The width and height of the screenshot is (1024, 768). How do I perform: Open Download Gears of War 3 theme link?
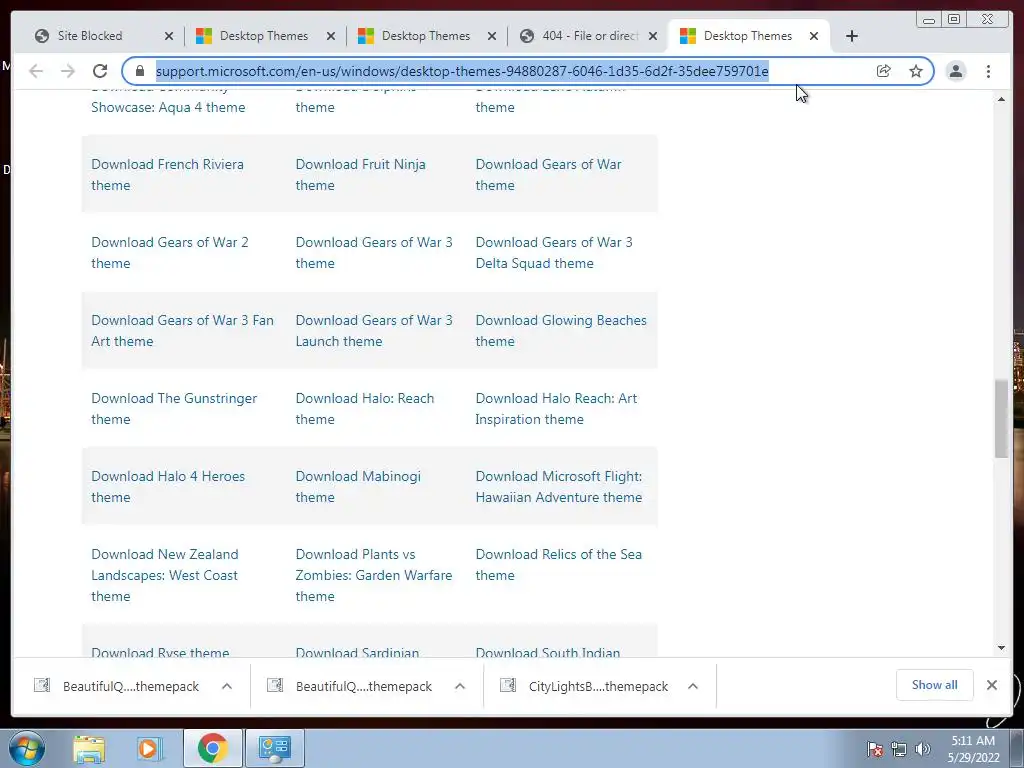click(374, 253)
